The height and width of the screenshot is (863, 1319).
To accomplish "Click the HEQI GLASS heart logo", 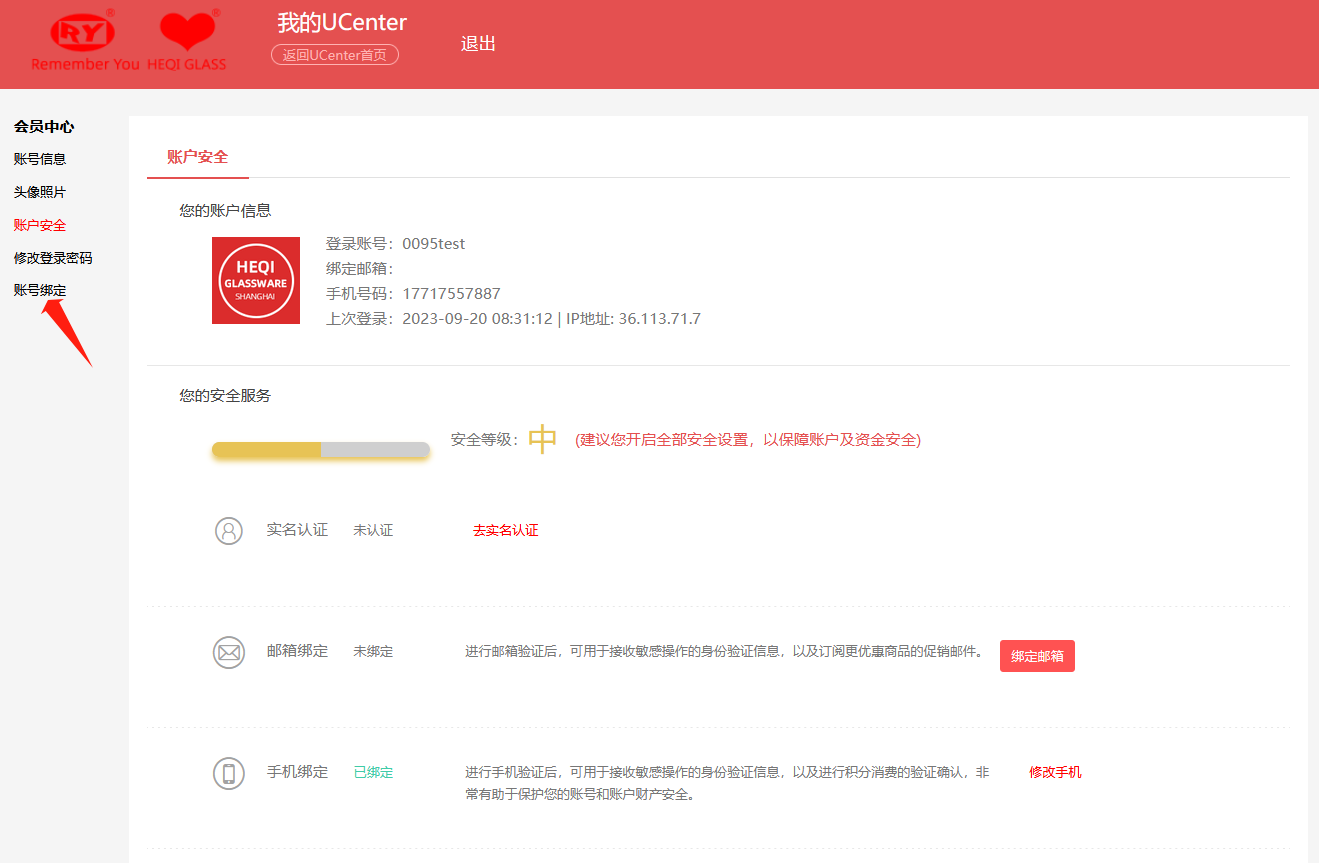I will coord(187,40).
